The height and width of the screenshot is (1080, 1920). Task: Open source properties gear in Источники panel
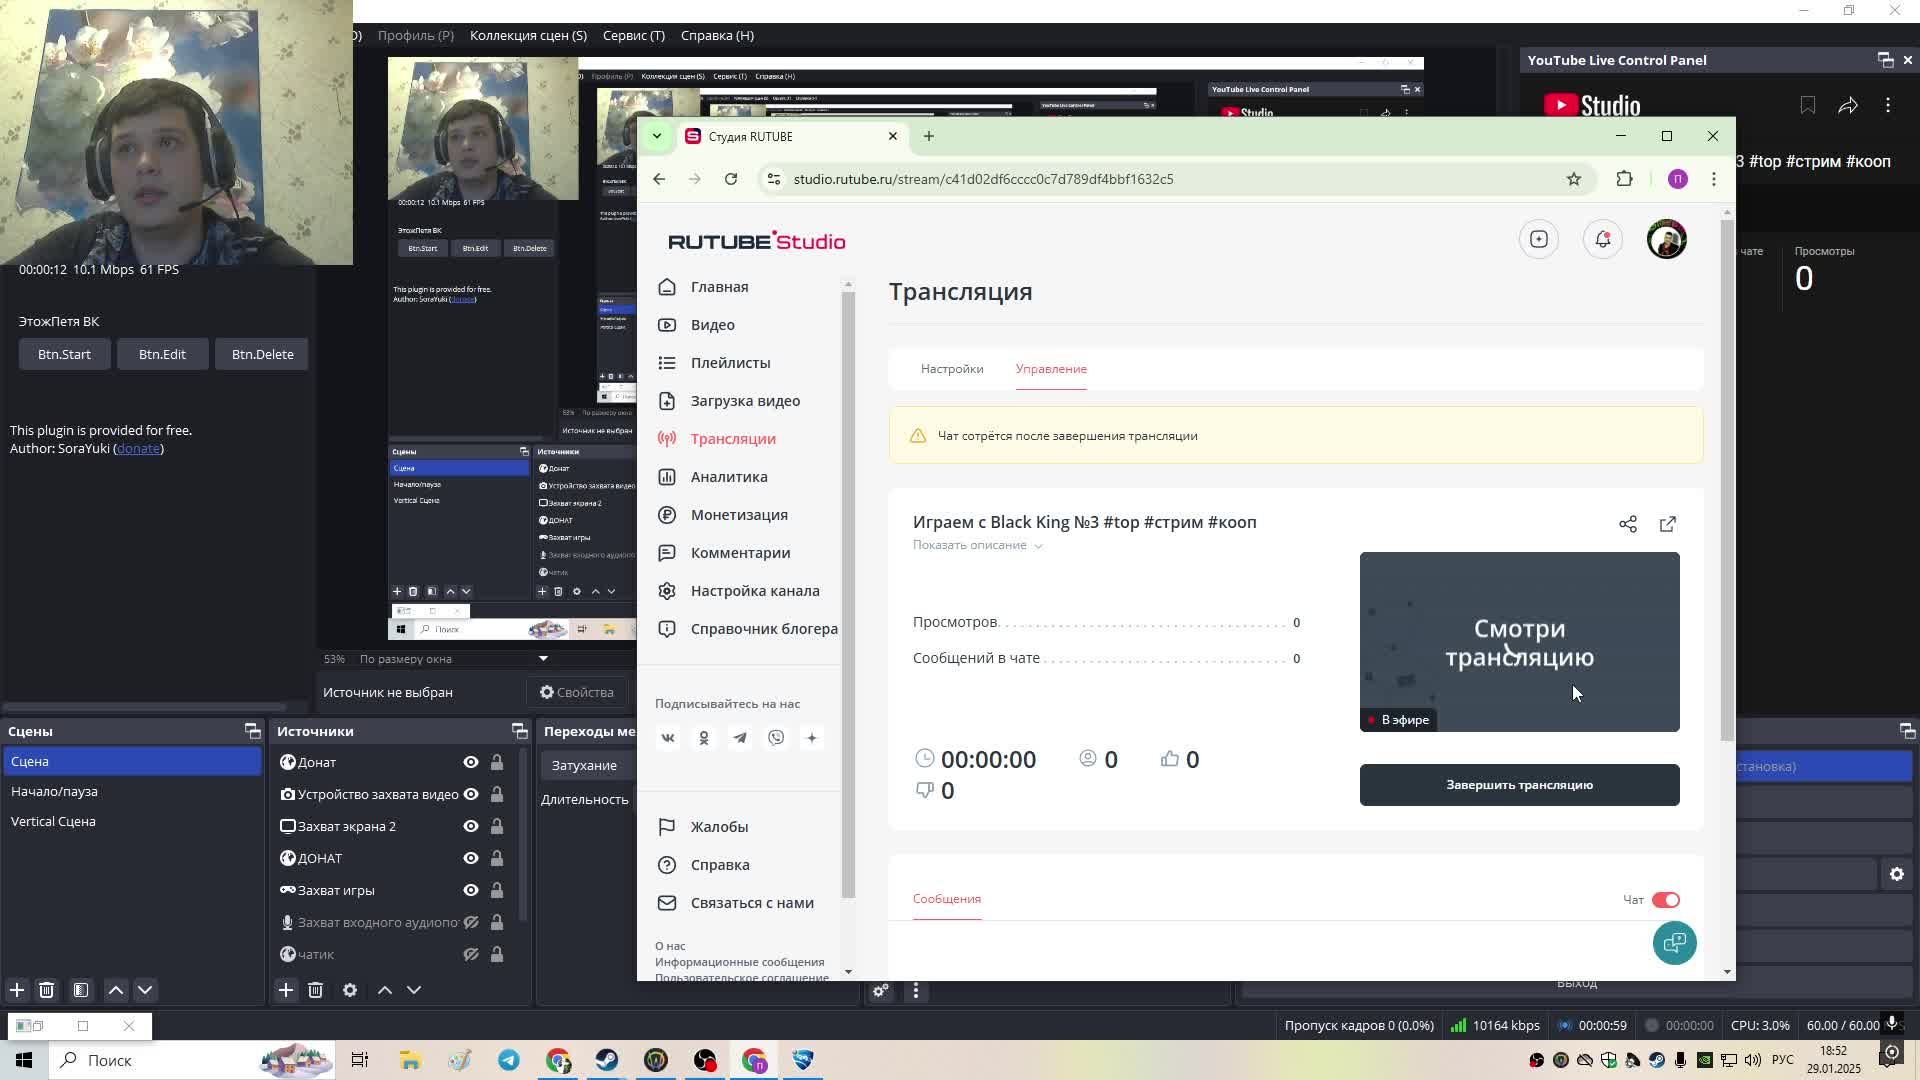pyautogui.click(x=350, y=990)
